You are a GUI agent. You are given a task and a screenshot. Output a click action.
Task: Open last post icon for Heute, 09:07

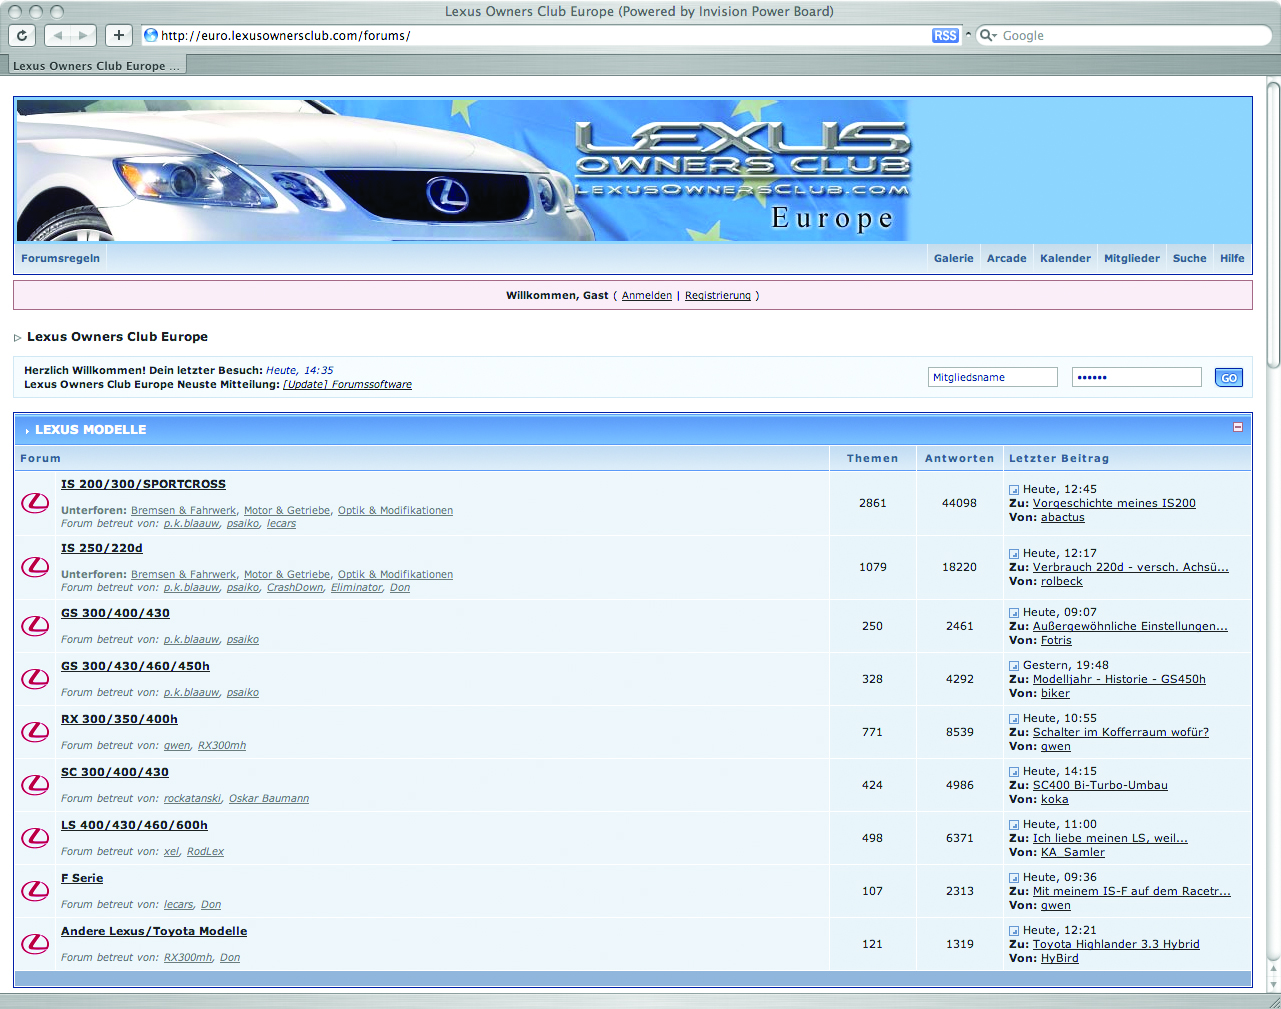(1014, 613)
